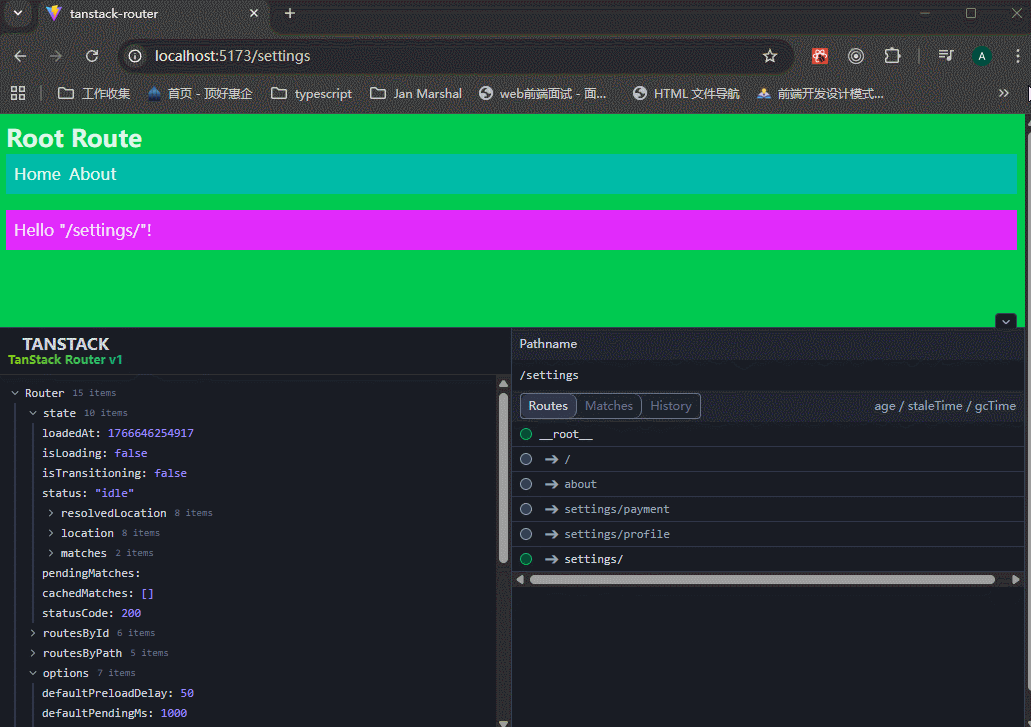Expand the routesByPath node

click(x=33, y=653)
